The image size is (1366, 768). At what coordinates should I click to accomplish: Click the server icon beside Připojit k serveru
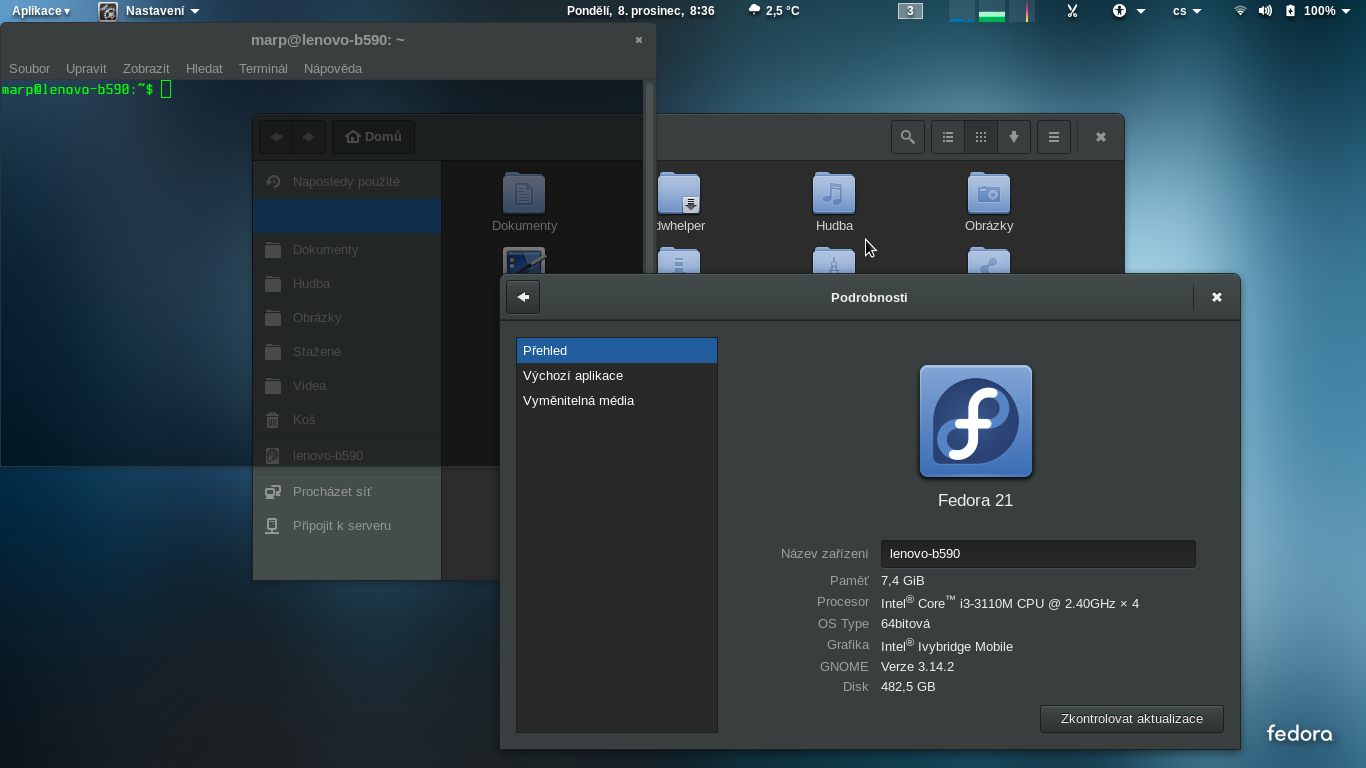272,526
